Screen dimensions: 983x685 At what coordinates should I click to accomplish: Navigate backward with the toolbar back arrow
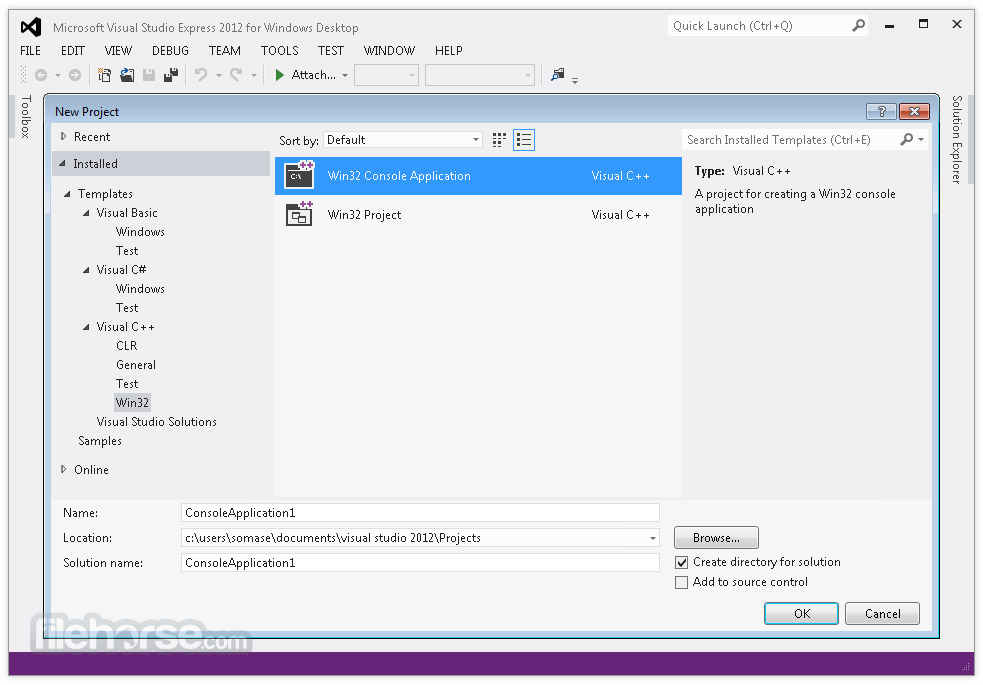[x=41, y=75]
